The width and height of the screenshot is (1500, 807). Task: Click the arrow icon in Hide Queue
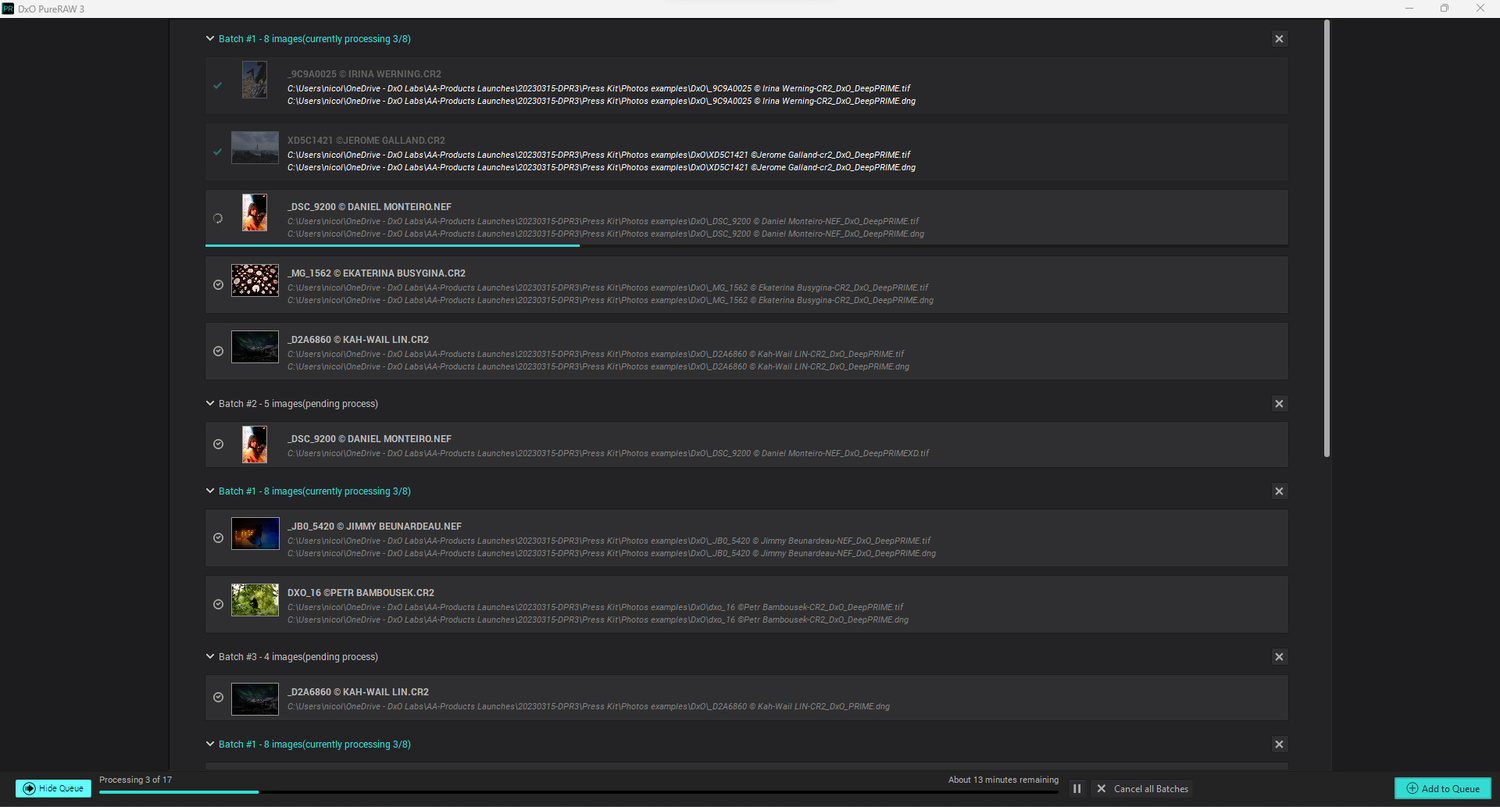pos(28,788)
